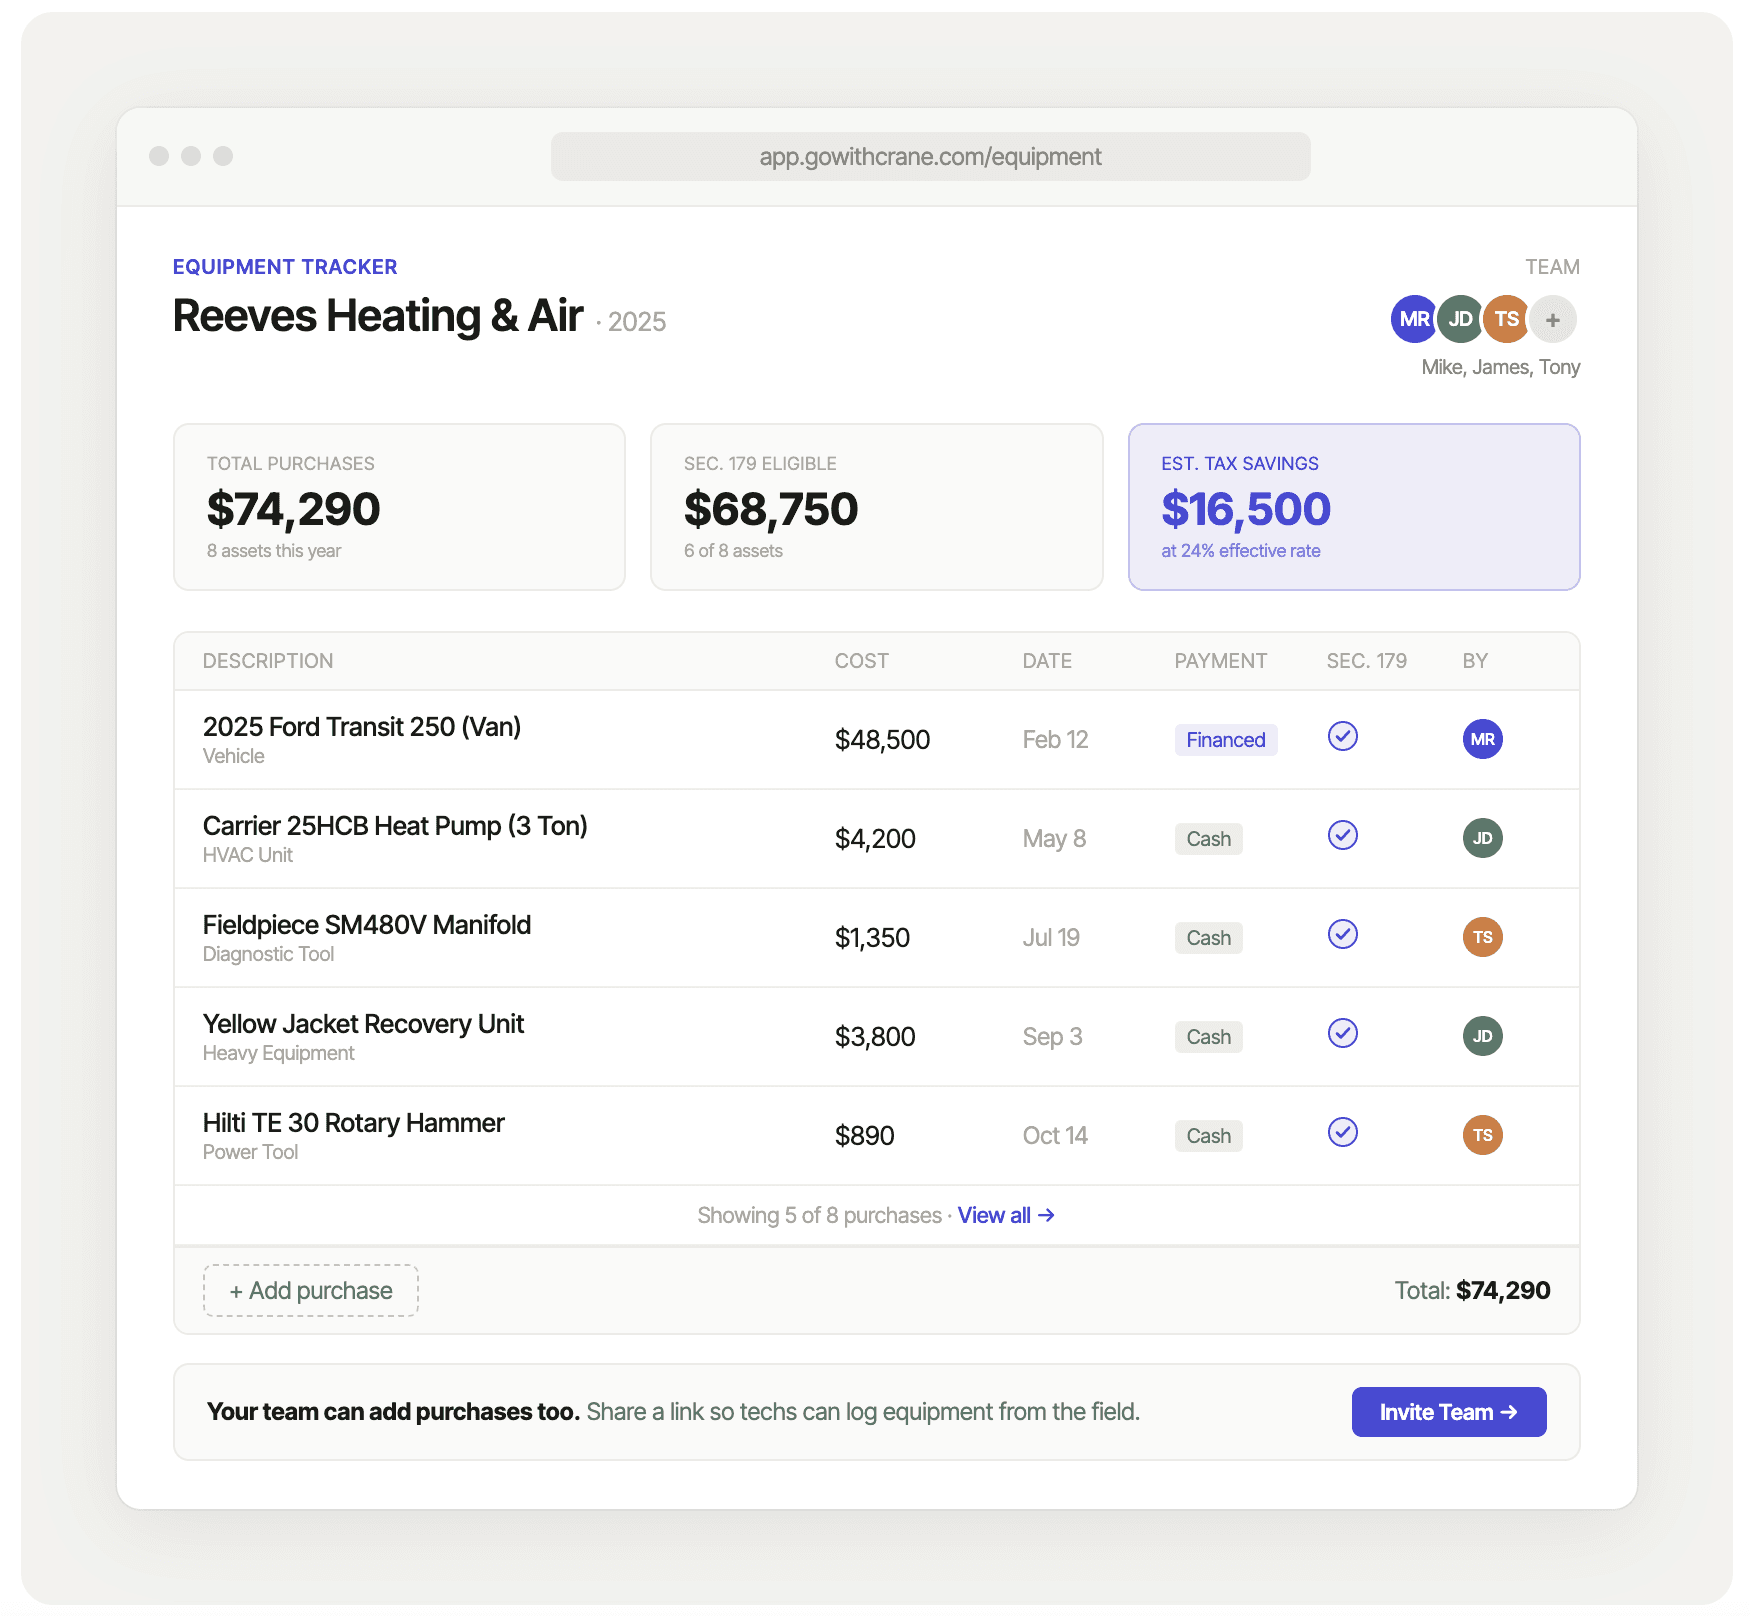Click the JD avatar on the Yellow Jacket row
Screen dimensions: 1750x1616
(1482, 1036)
